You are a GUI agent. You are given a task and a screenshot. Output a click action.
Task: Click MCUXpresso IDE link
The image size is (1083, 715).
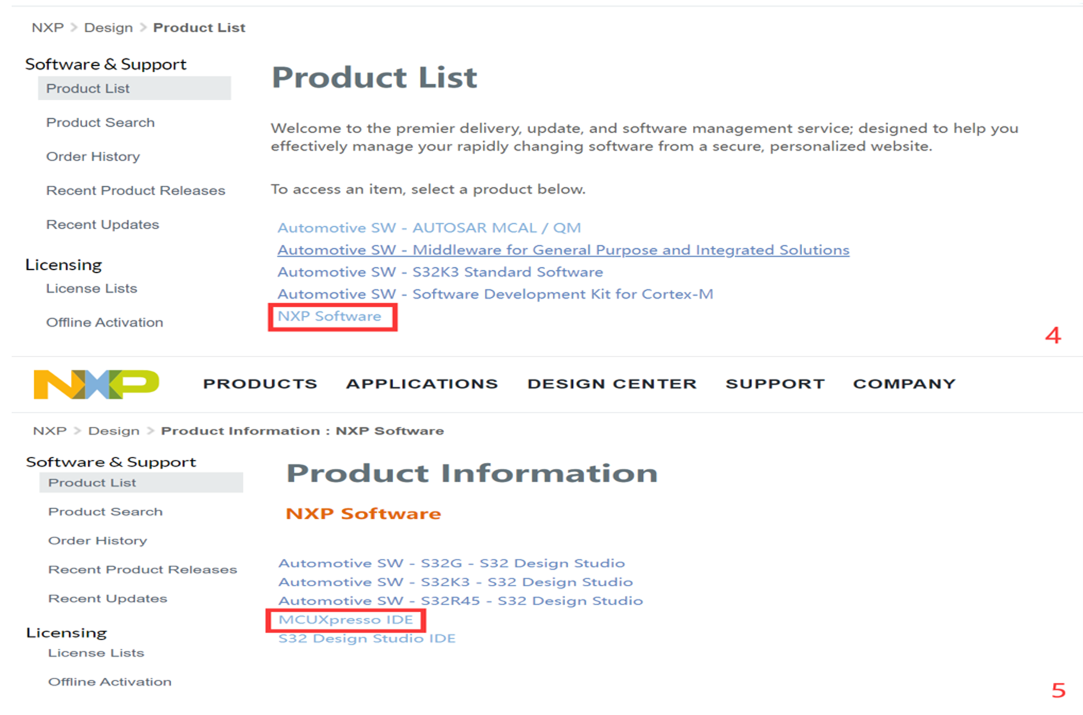(x=345, y=620)
